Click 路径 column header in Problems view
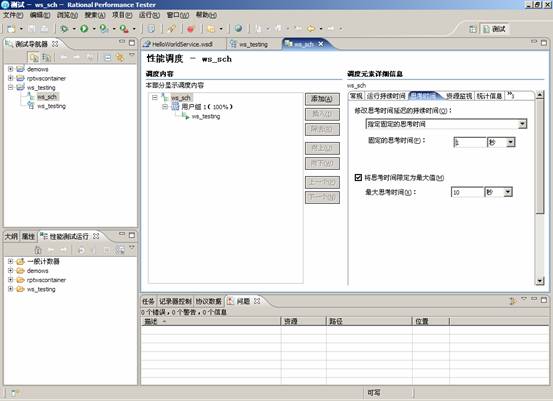The image size is (553, 401). coord(369,321)
